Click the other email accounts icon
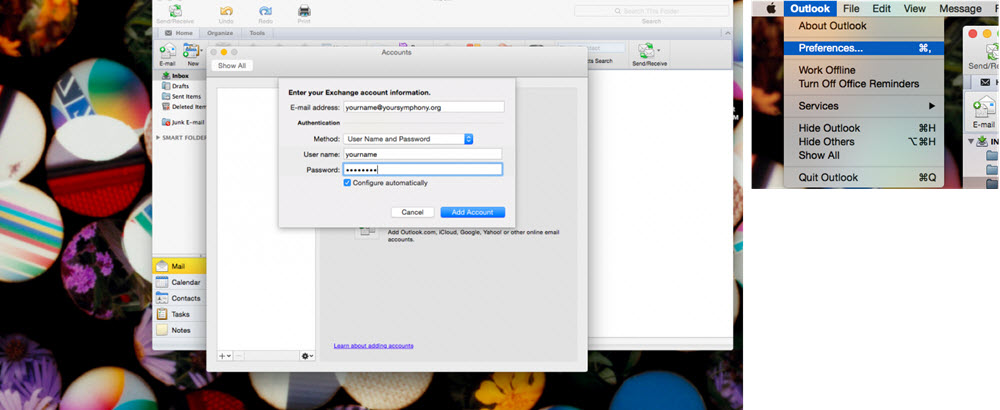This screenshot has height=410, width=1000. [367, 232]
